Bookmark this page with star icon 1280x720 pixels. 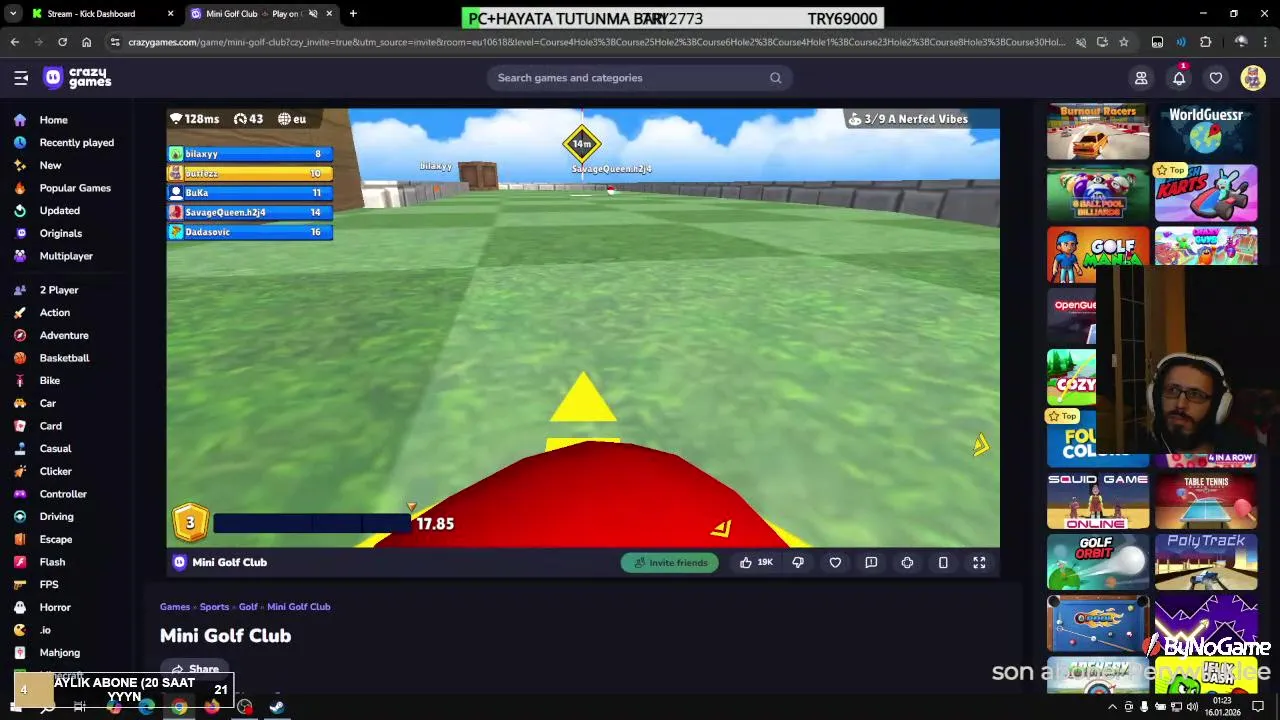coord(1124,42)
